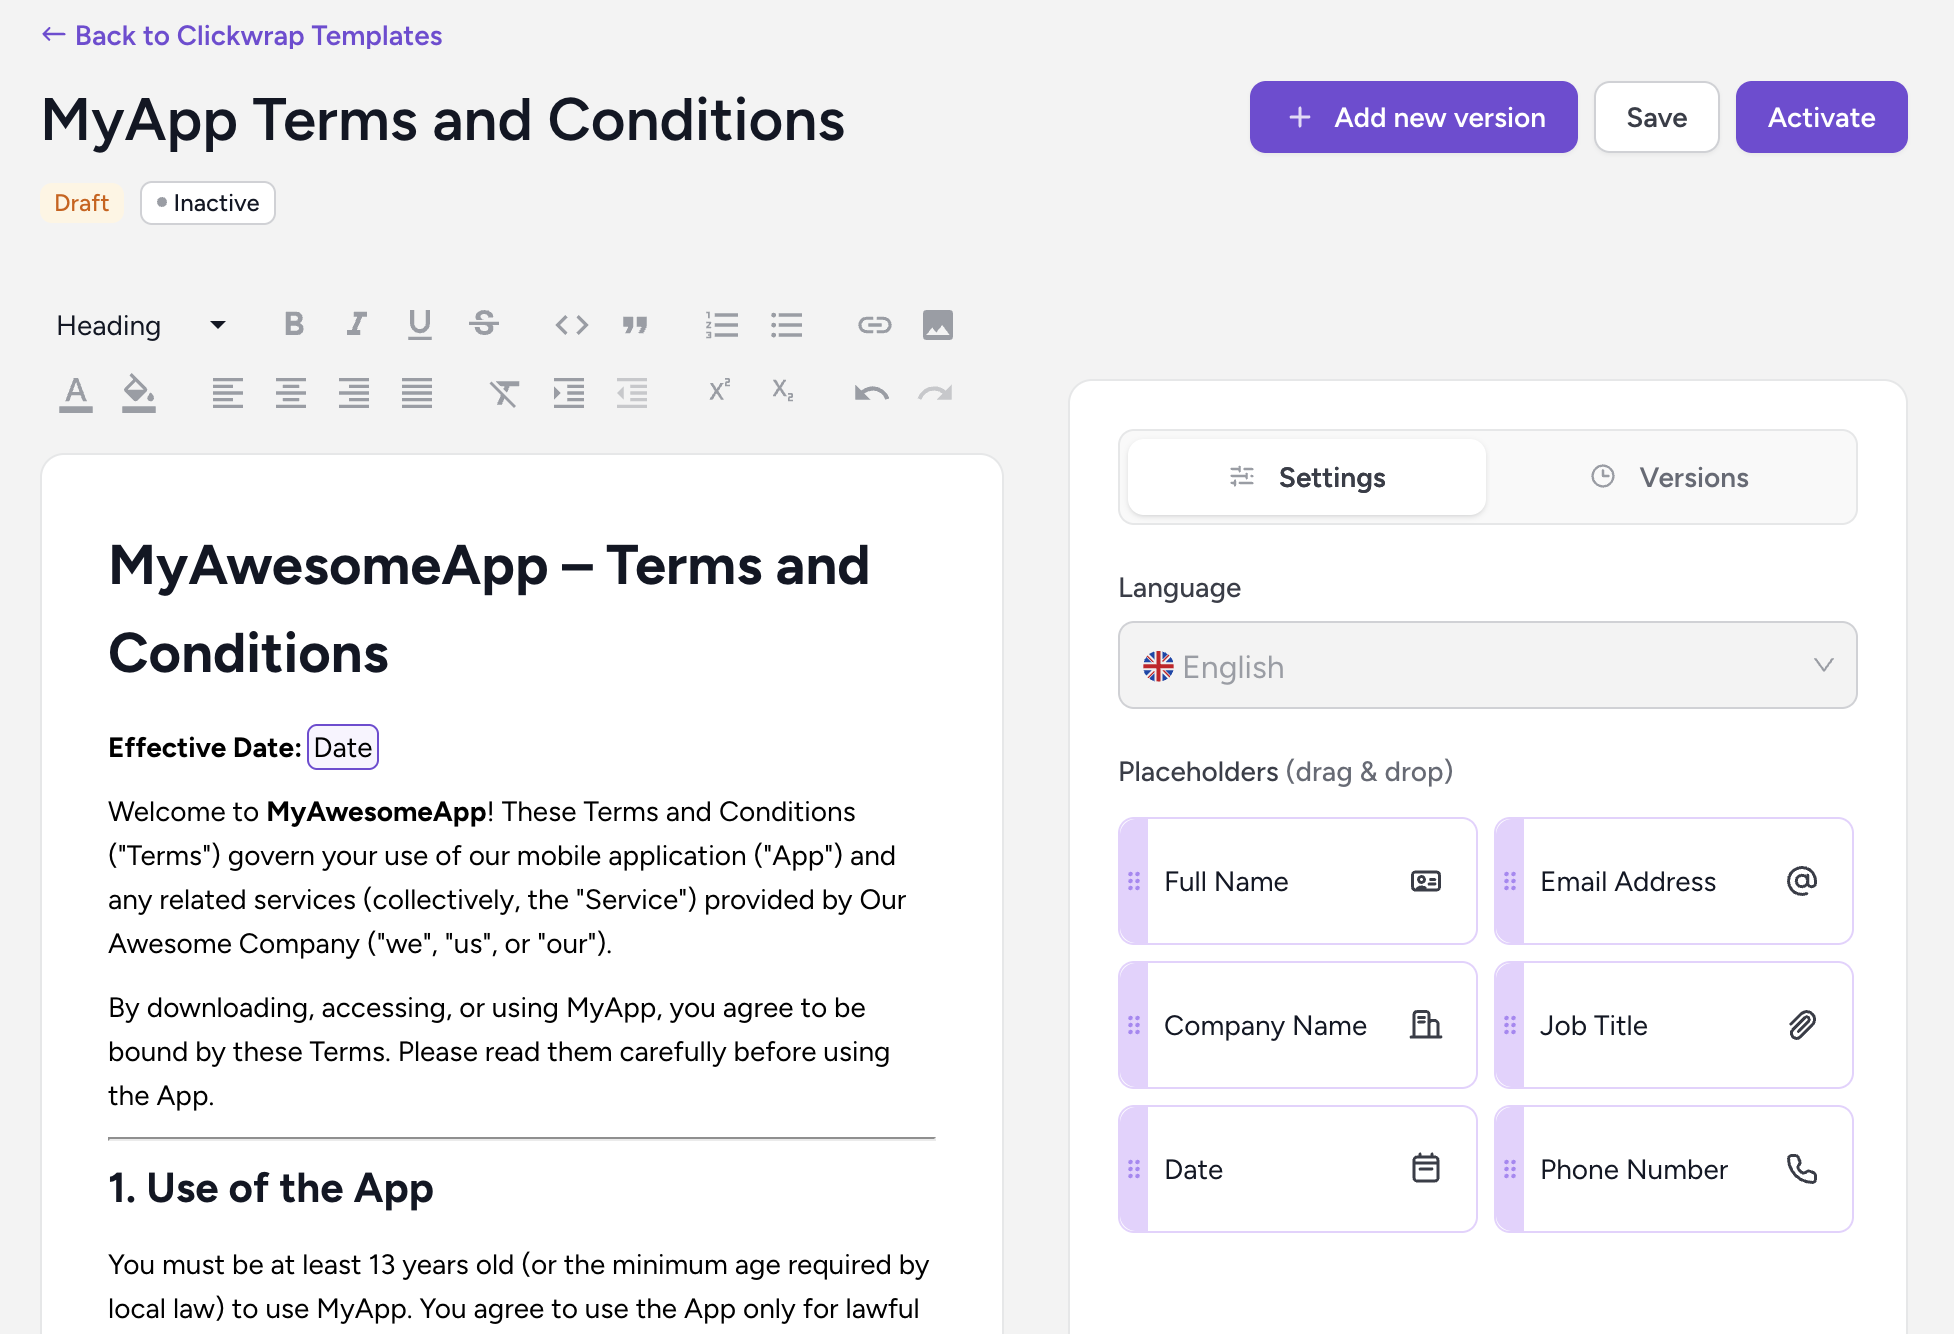Toggle underline formatting
1954x1334 pixels.
click(x=420, y=324)
